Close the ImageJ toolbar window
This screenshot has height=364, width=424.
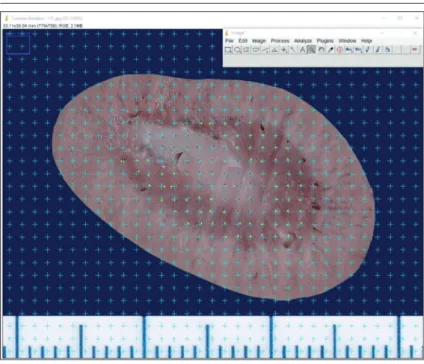415,33
